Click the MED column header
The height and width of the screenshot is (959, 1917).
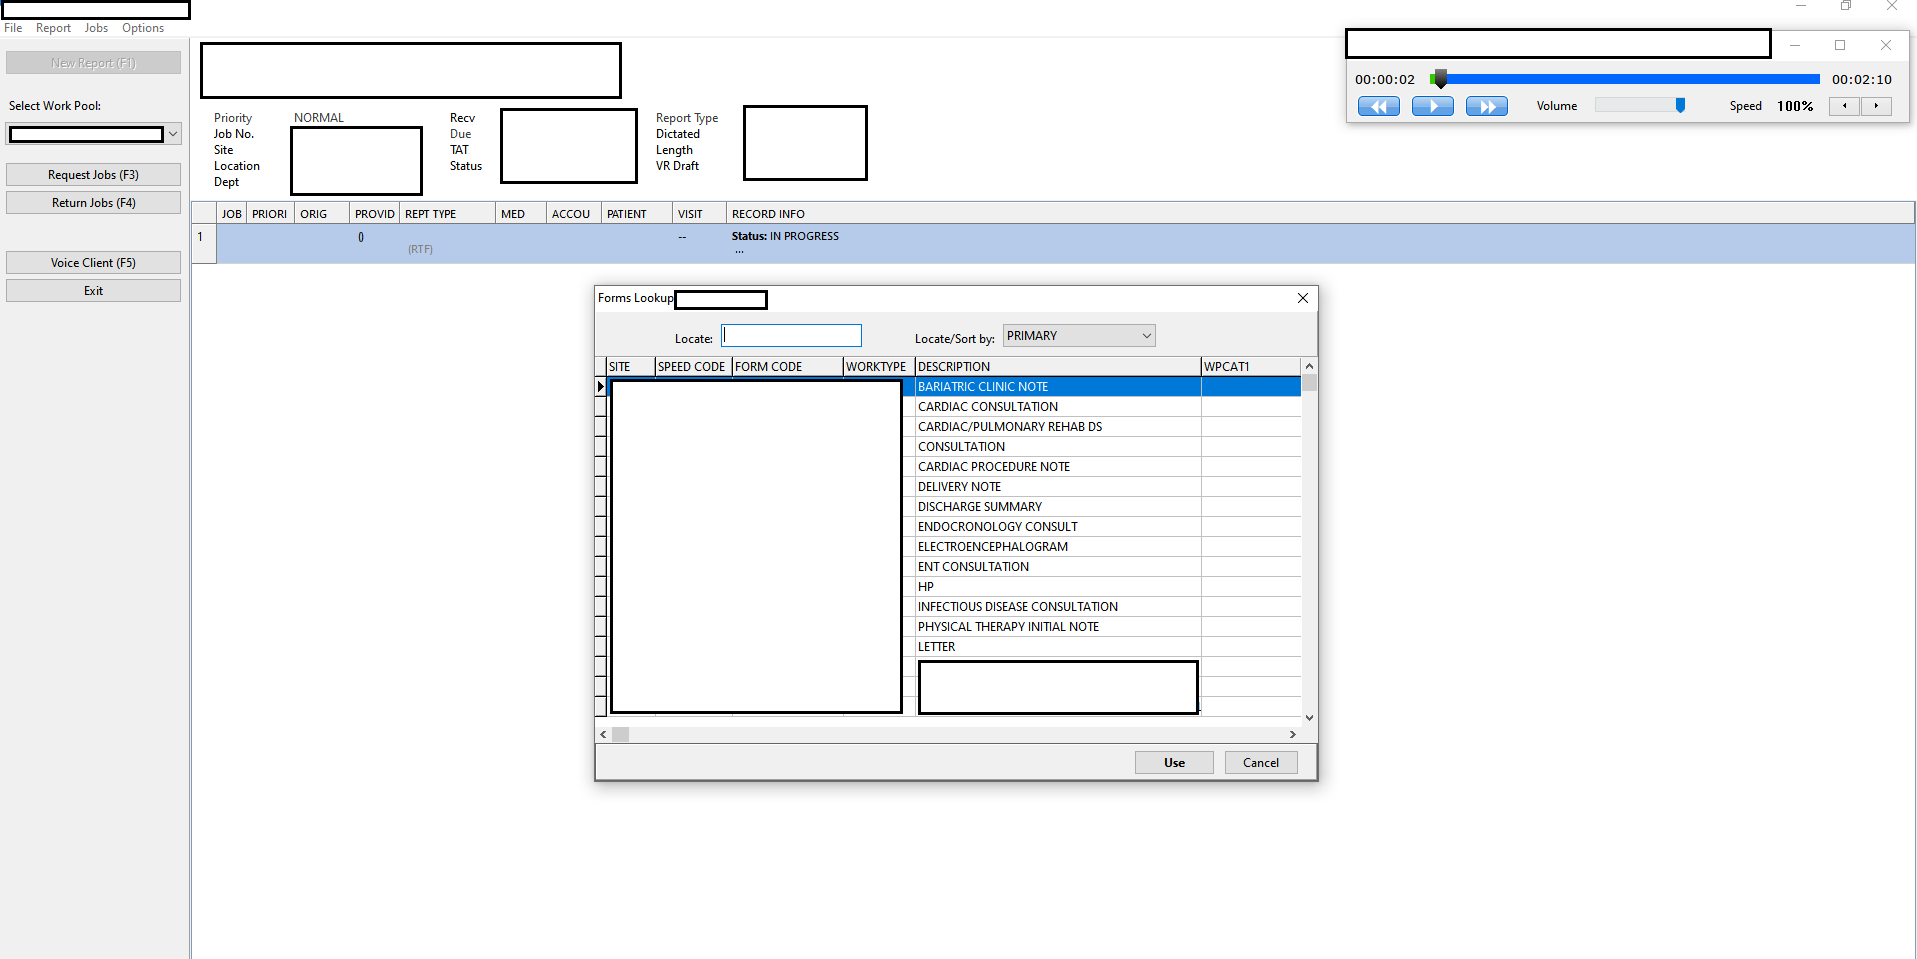[521, 214]
